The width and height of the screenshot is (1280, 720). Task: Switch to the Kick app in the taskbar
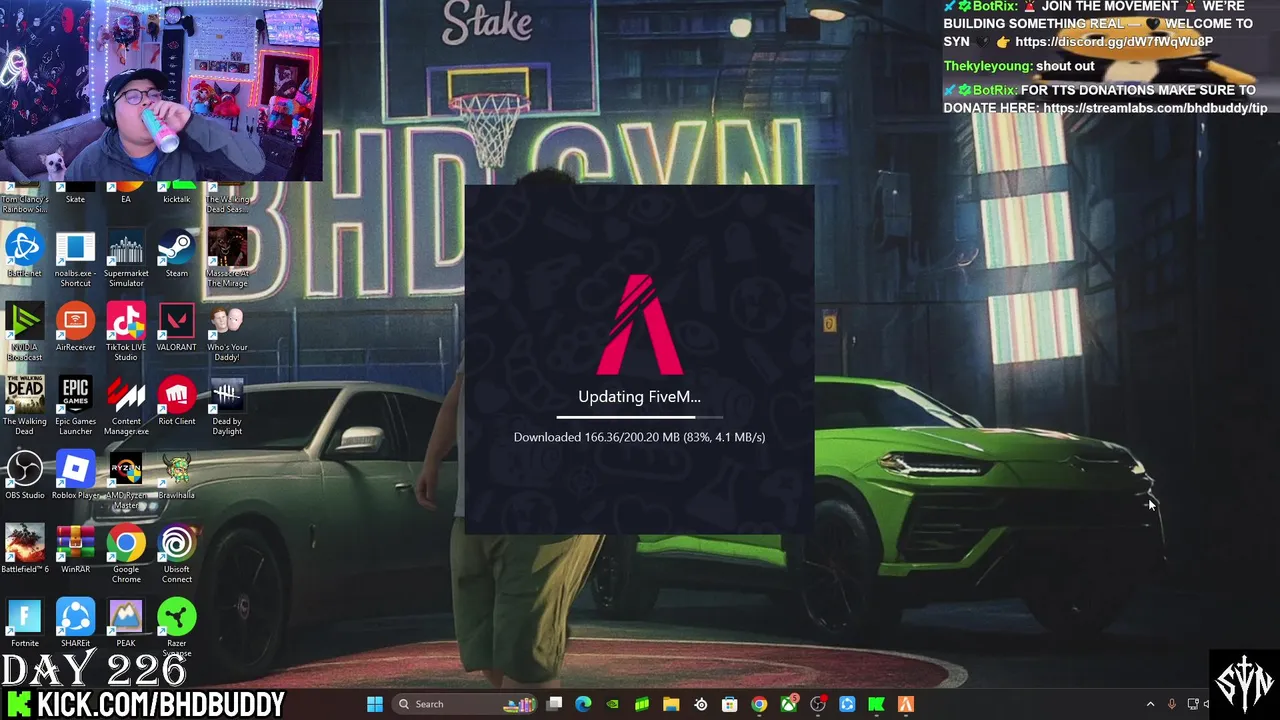point(877,704)
